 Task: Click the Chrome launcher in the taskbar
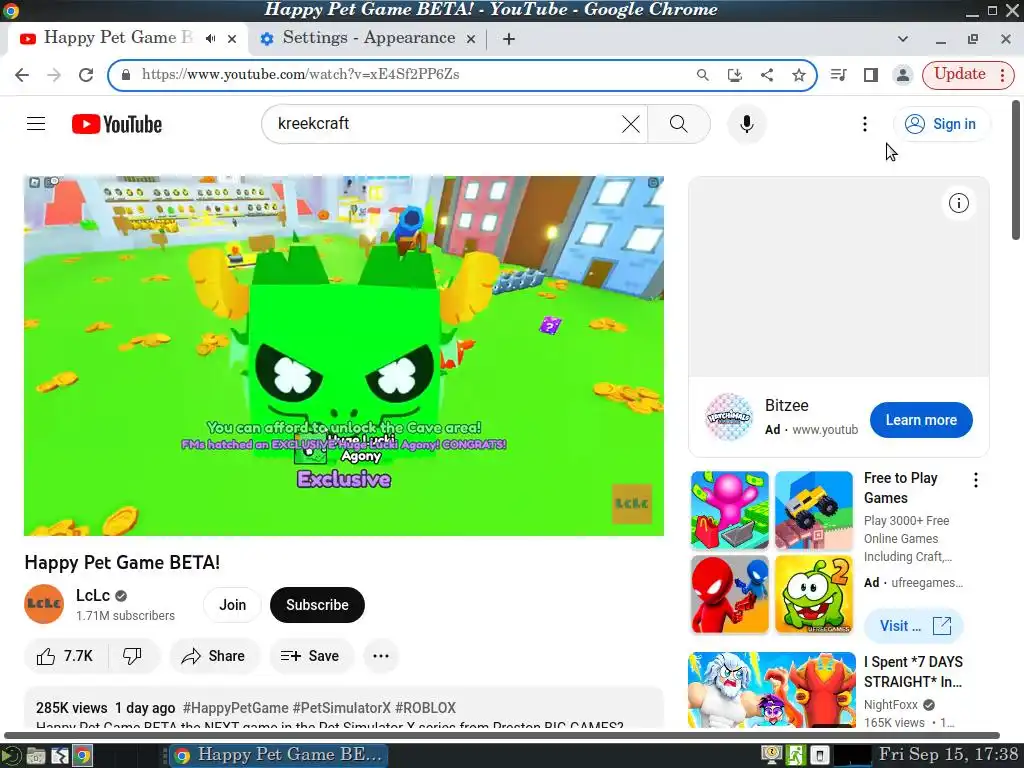(82, 756)
